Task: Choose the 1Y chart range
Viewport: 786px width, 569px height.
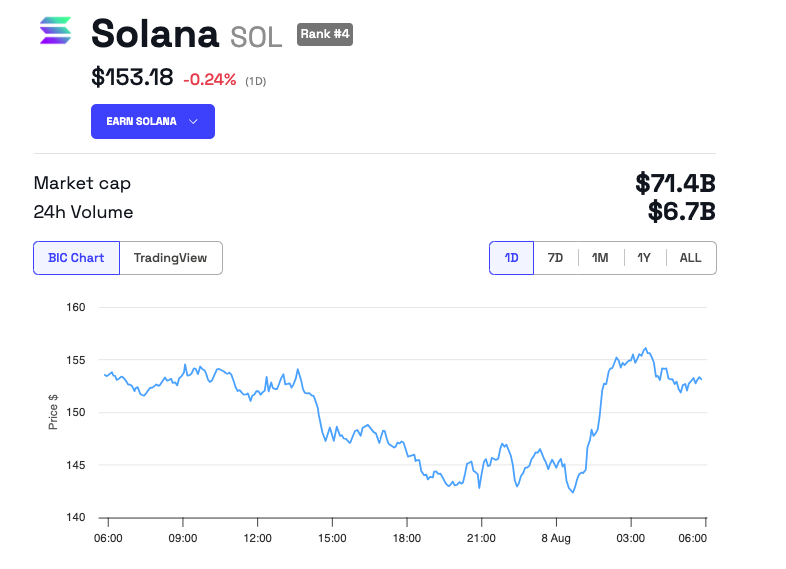Action: pyautogui.click(x=644, y=258)
